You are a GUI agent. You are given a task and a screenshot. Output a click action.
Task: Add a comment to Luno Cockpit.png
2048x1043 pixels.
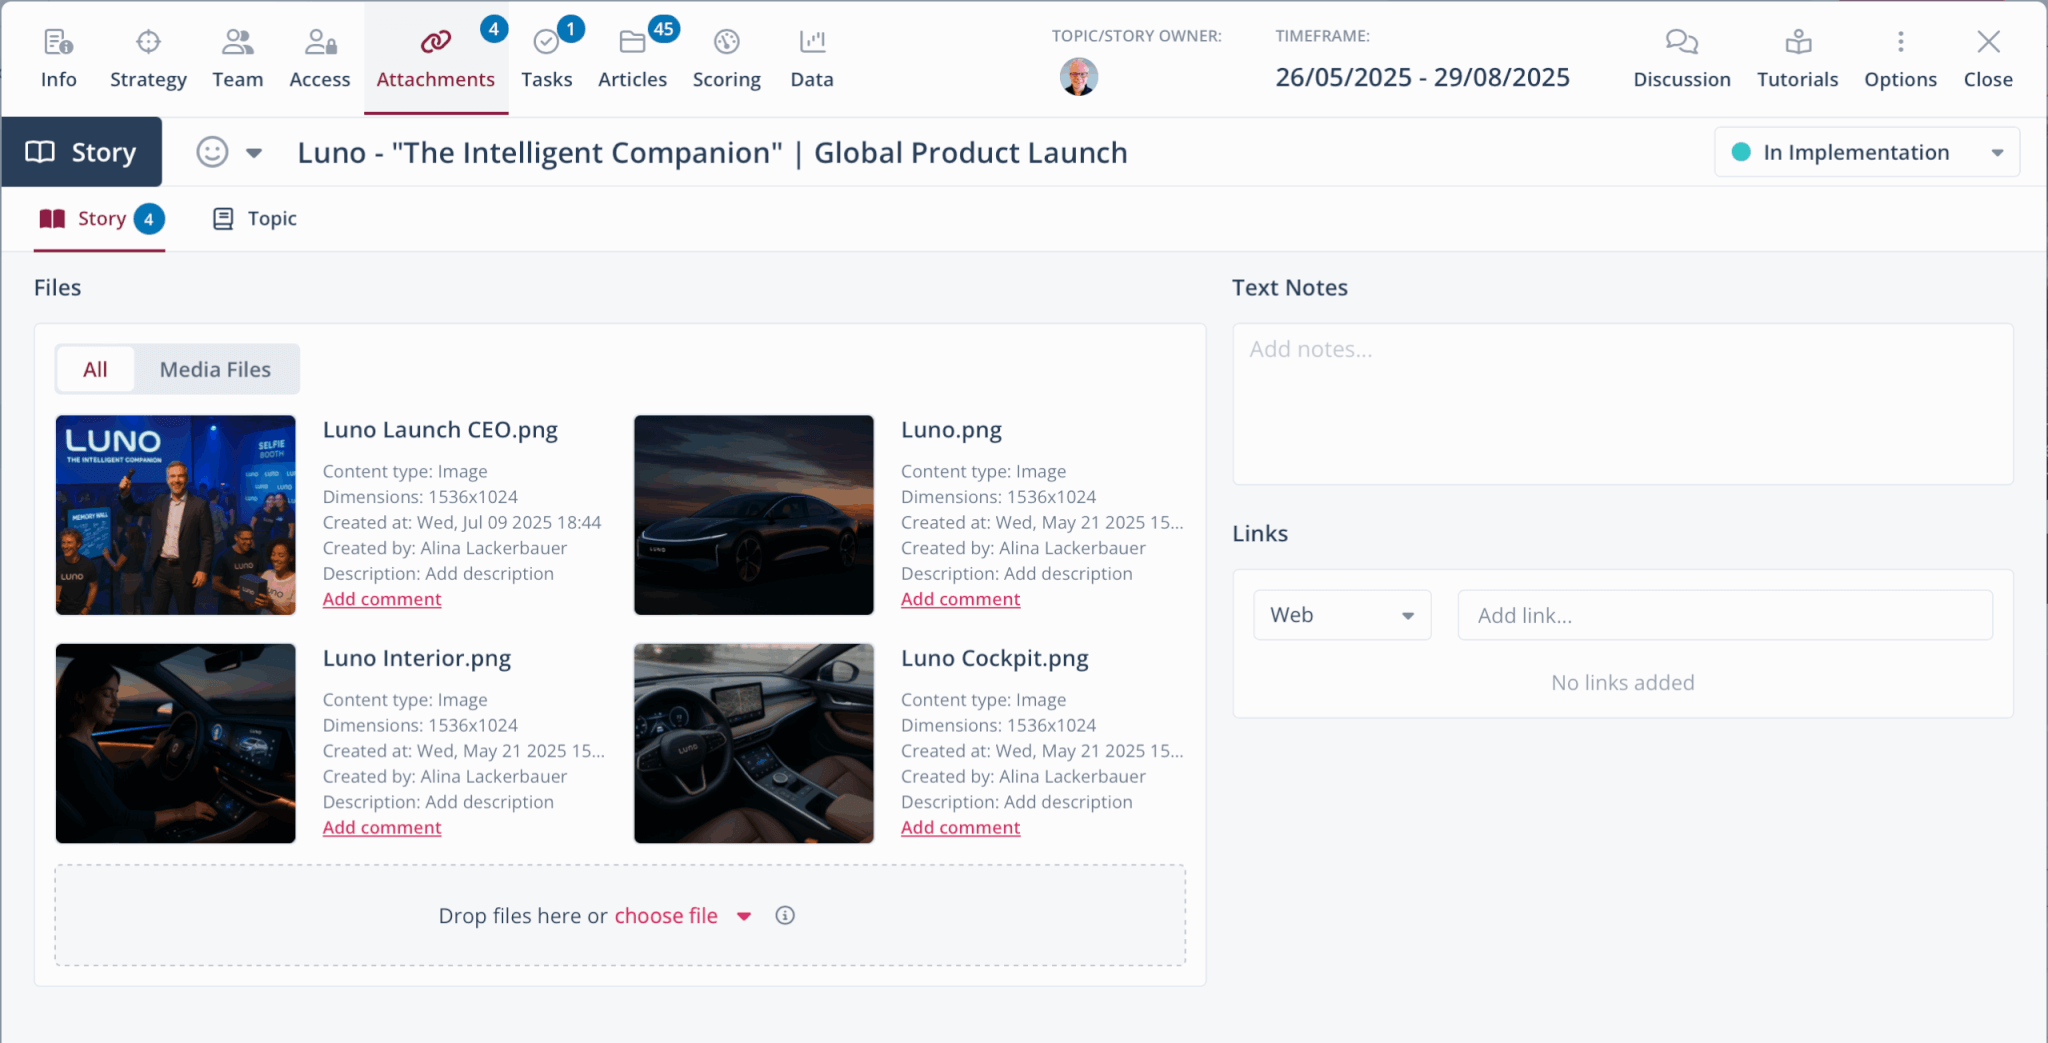pyautogui.click(x=959, y=827)
